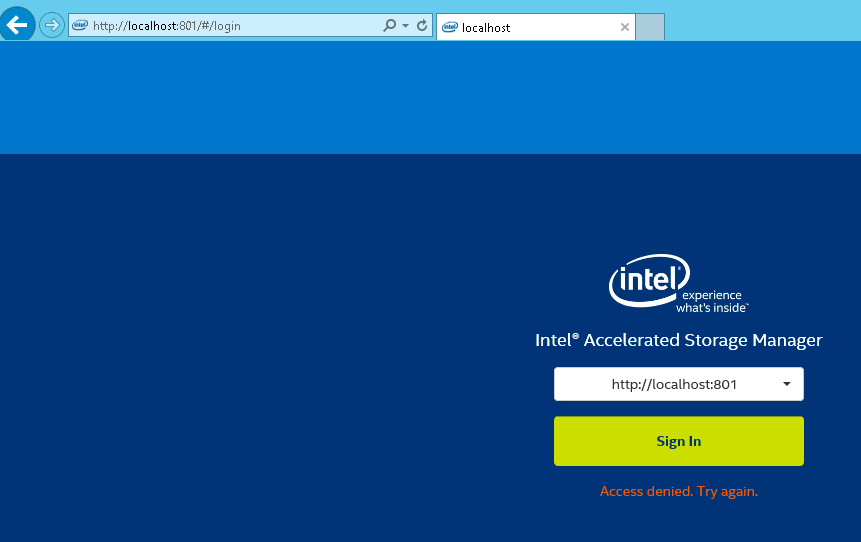Click the 'experience what's inside' tagline
This screenshot has height=542, width=861.
coord(711,302)
